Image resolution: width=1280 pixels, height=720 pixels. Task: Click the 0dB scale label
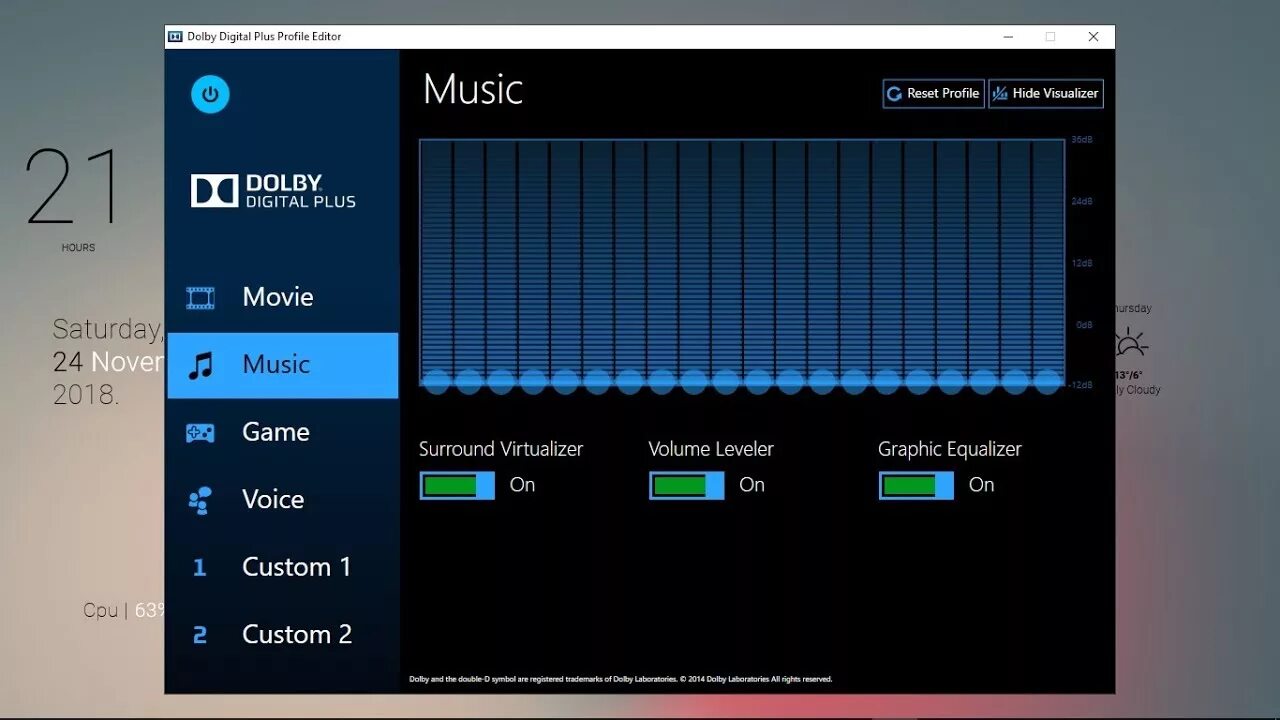pyautogui.click(x=1084, y=325)
